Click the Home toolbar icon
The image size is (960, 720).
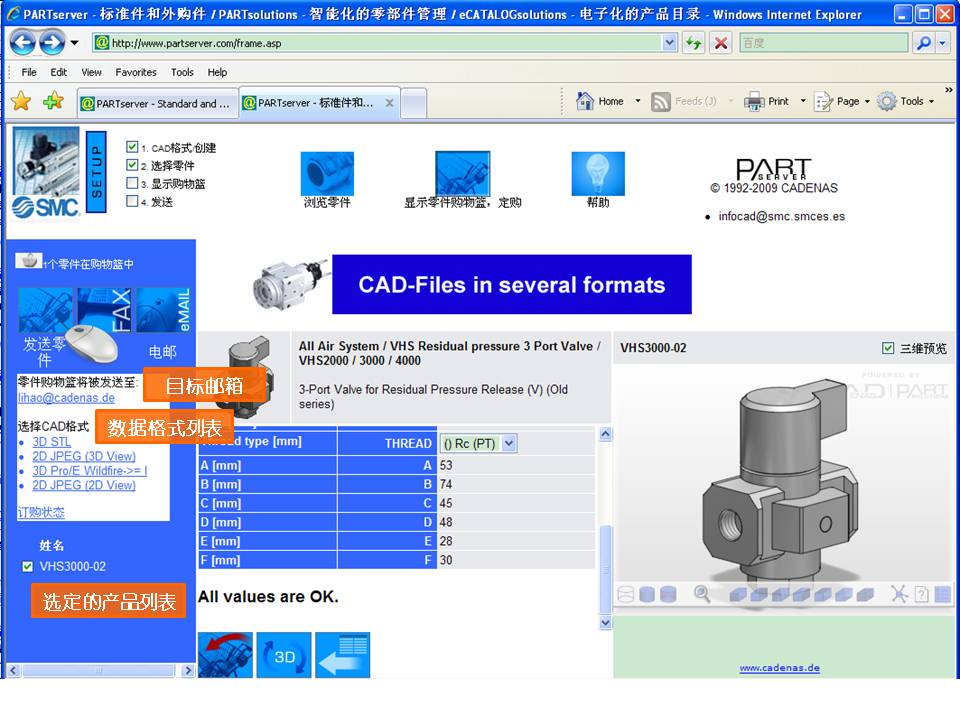pos(585,101)
